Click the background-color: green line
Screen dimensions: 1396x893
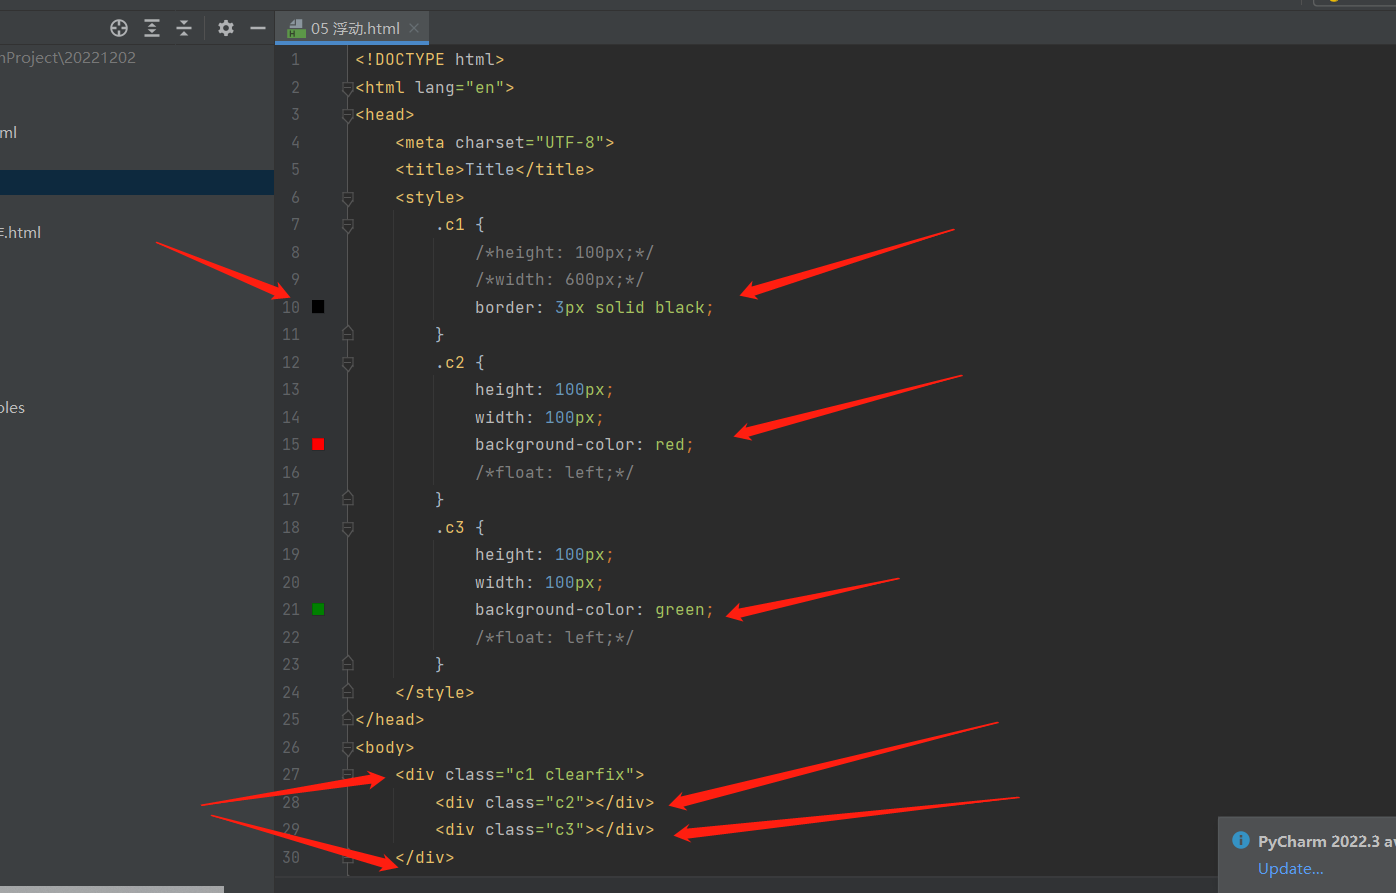point(595,610)
